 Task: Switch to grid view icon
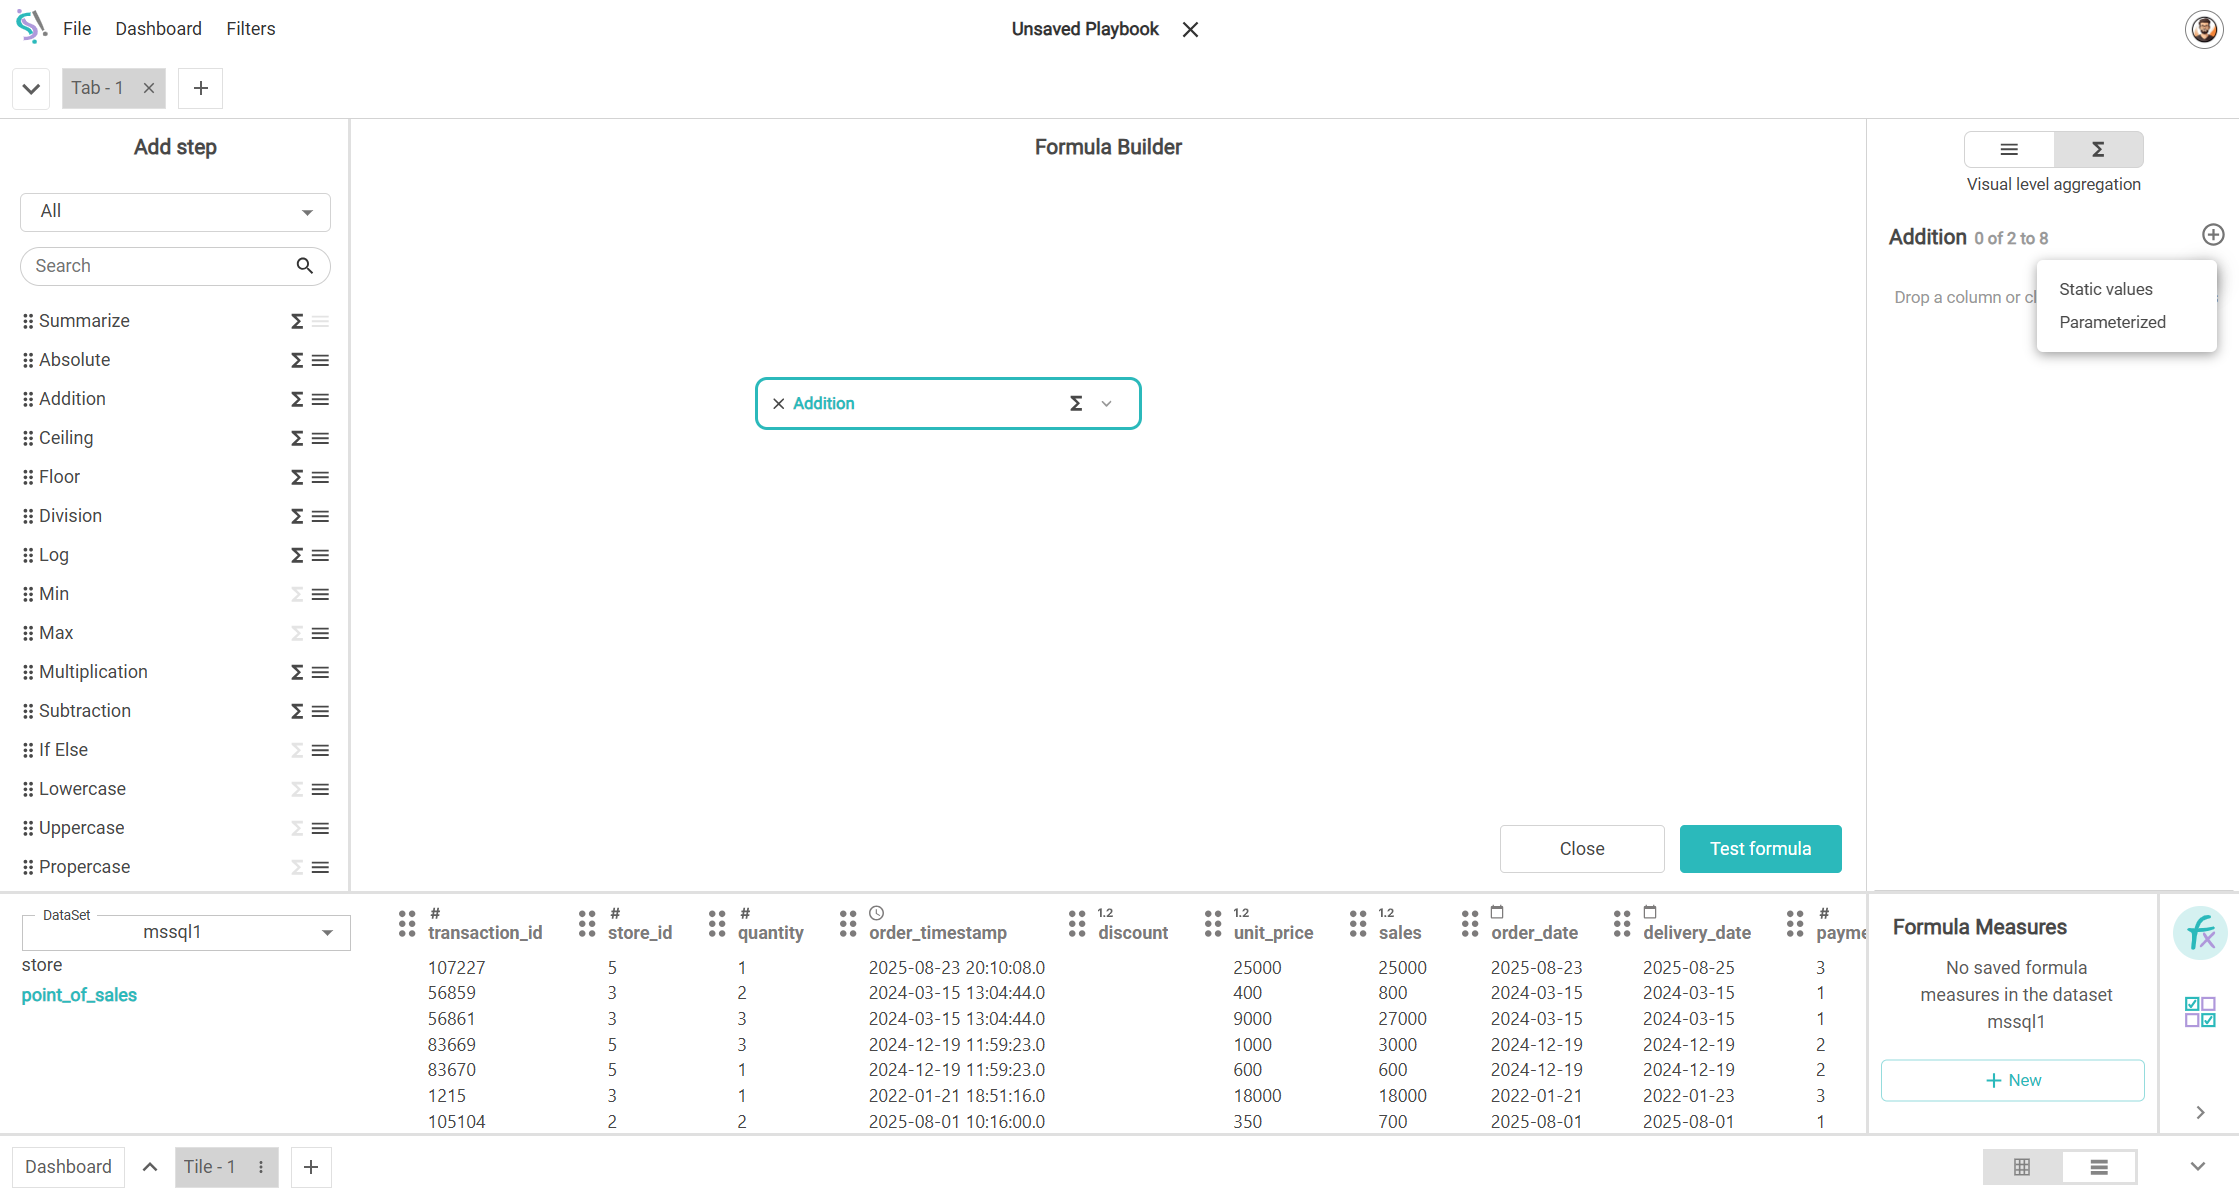(2022, 1167)
